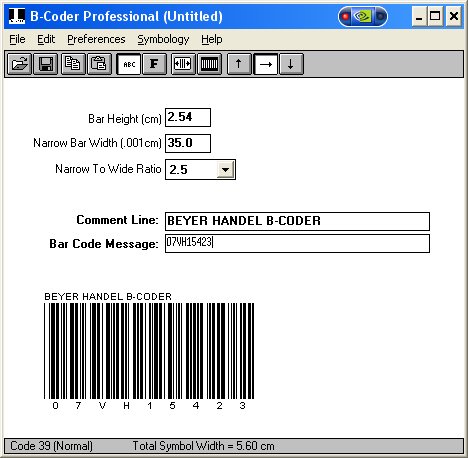Expand the Narrow To Wide Ratio dropdown

coord(225,170)
